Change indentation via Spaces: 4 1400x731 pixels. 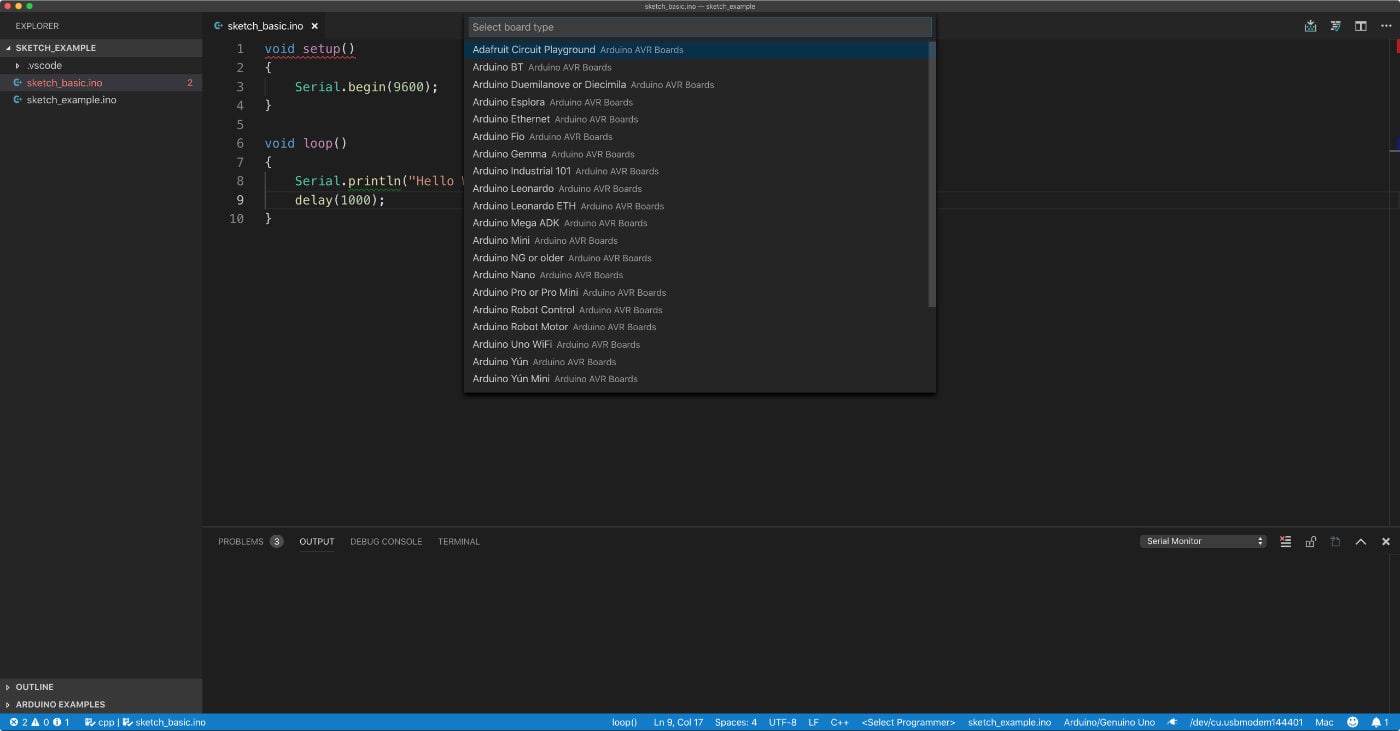click(736, 722)
